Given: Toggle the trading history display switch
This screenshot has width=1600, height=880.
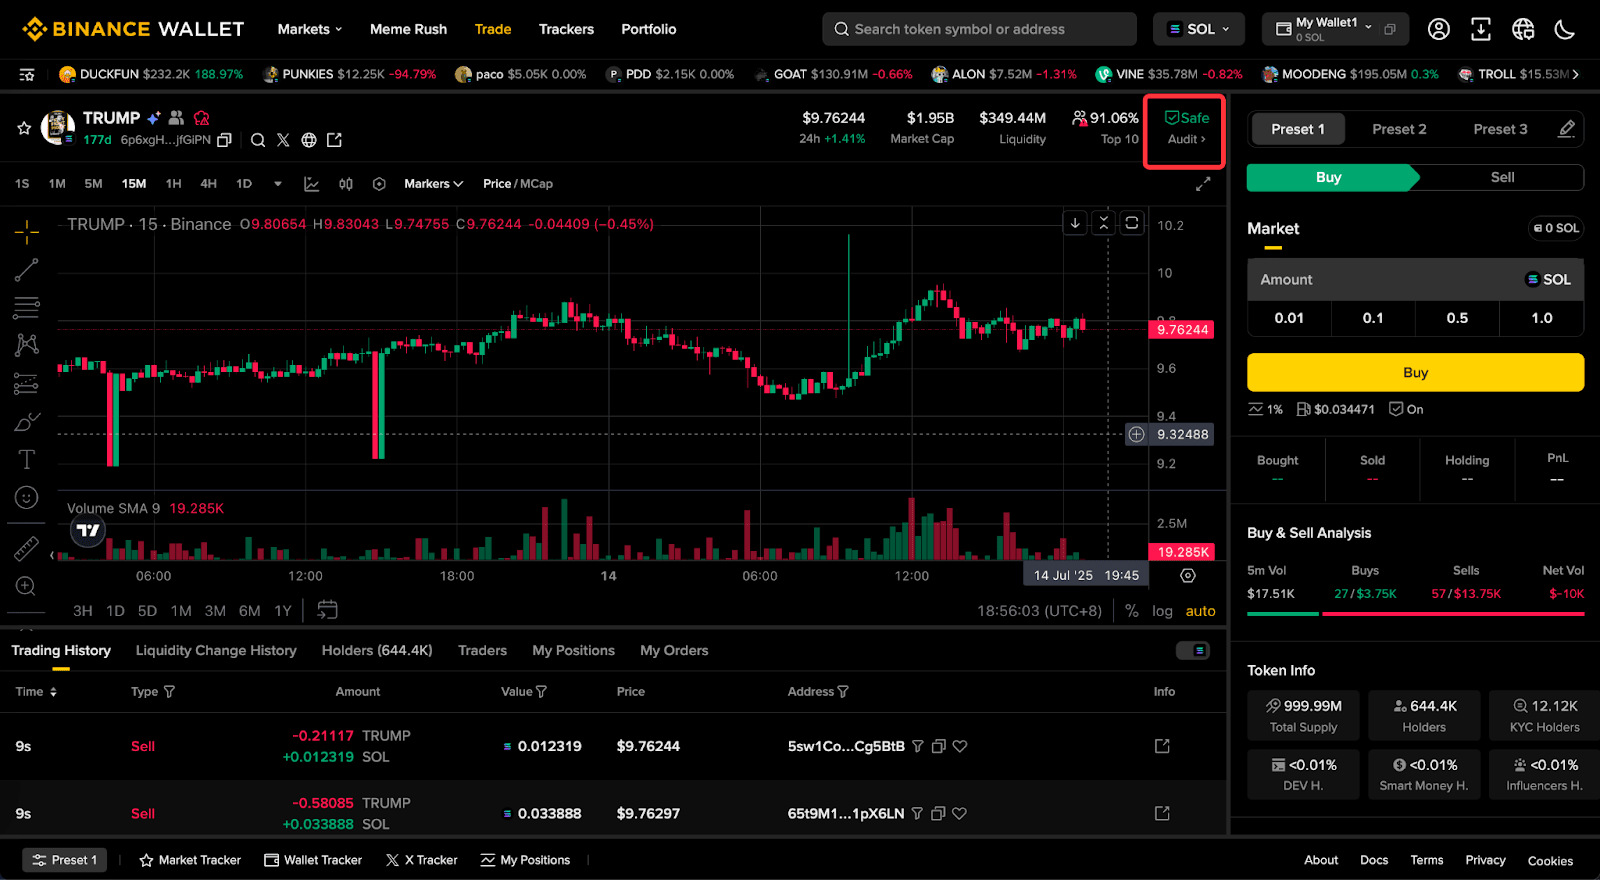Looking at the screenshot, I should click(x=1193, y=651).
